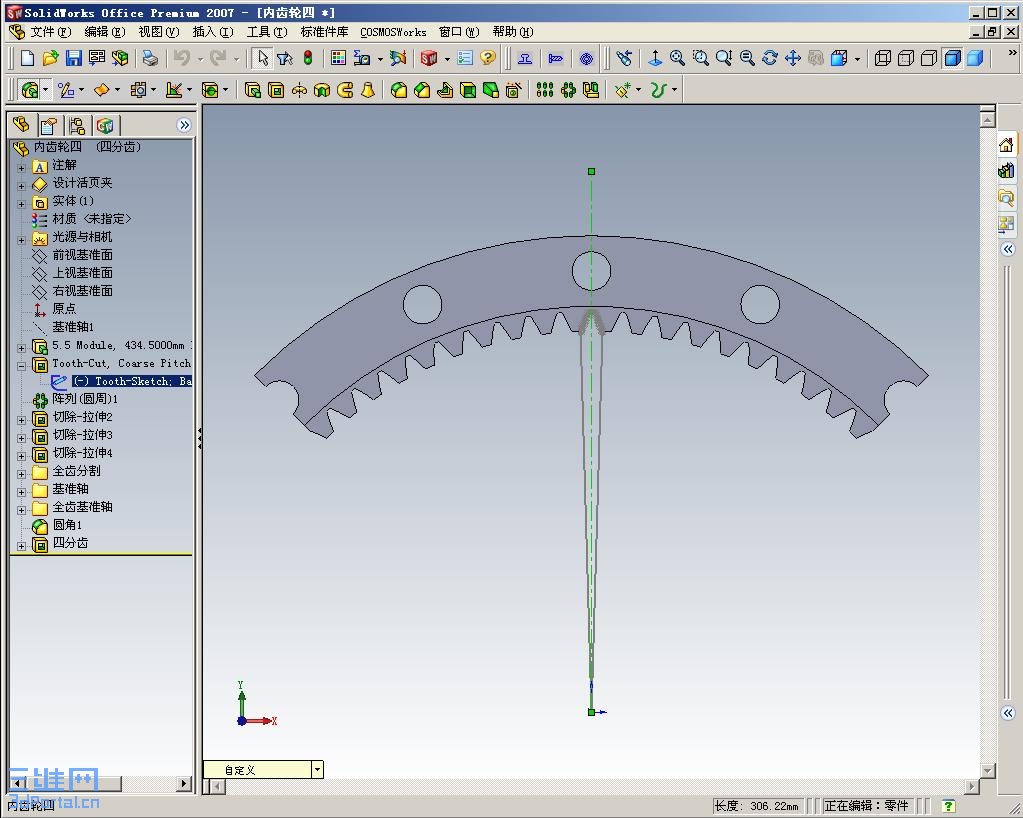Click the Make Drawing from Part icon
This screenshot has height=818, width=1023.
tap(97, 59)
